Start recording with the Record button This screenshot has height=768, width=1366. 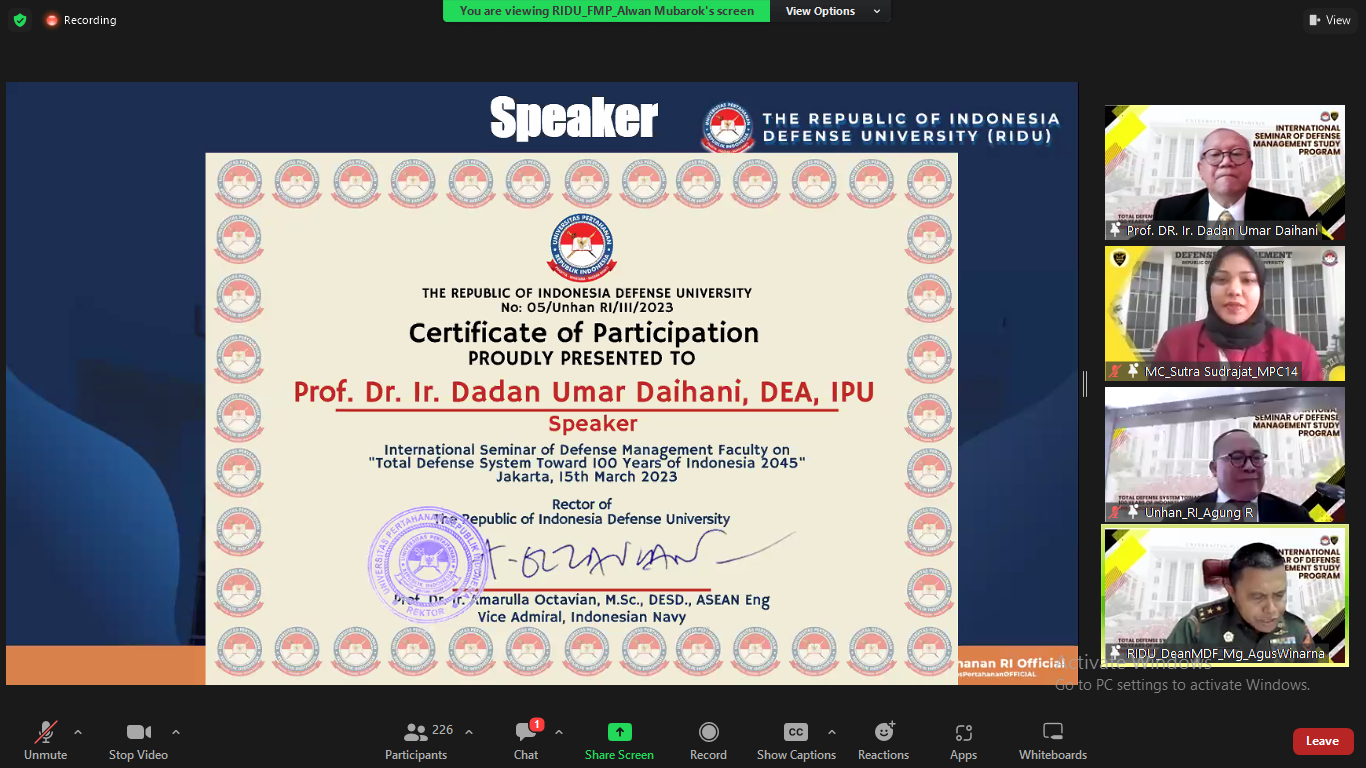tap(708, 741)
